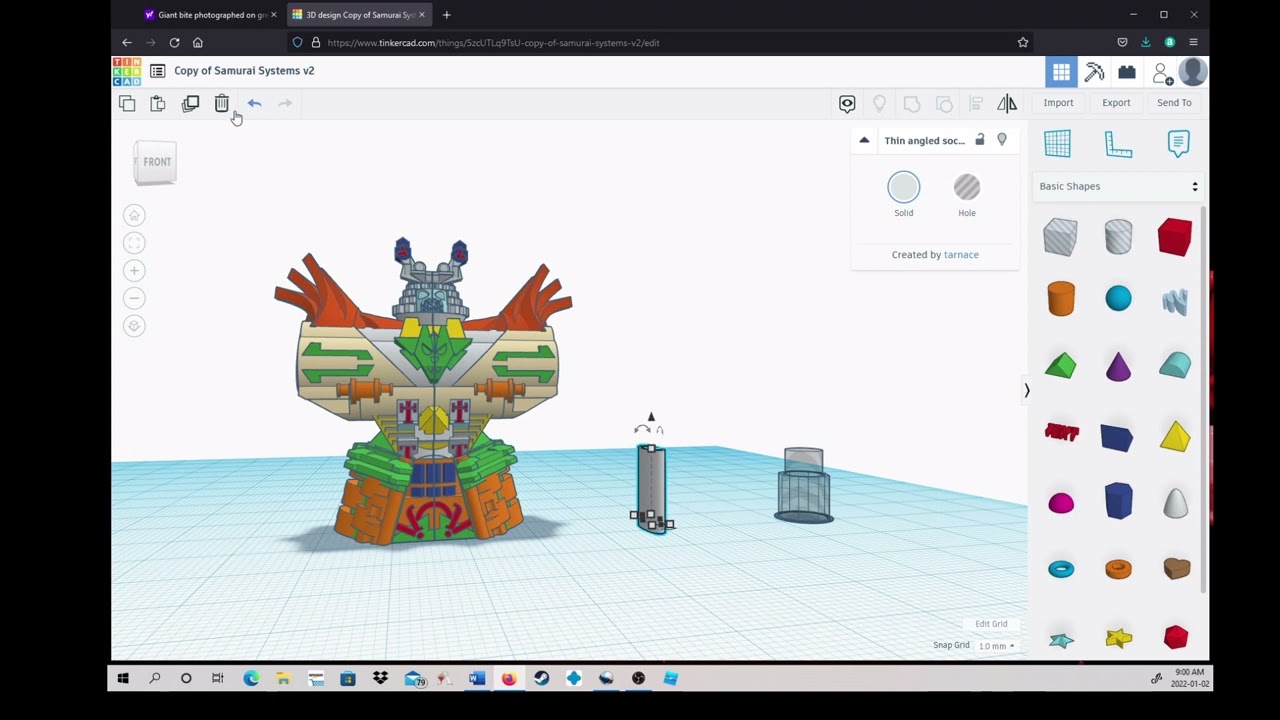Pick the striped Box hole shape
The image size is (1280, 720).
point(1060,237)
